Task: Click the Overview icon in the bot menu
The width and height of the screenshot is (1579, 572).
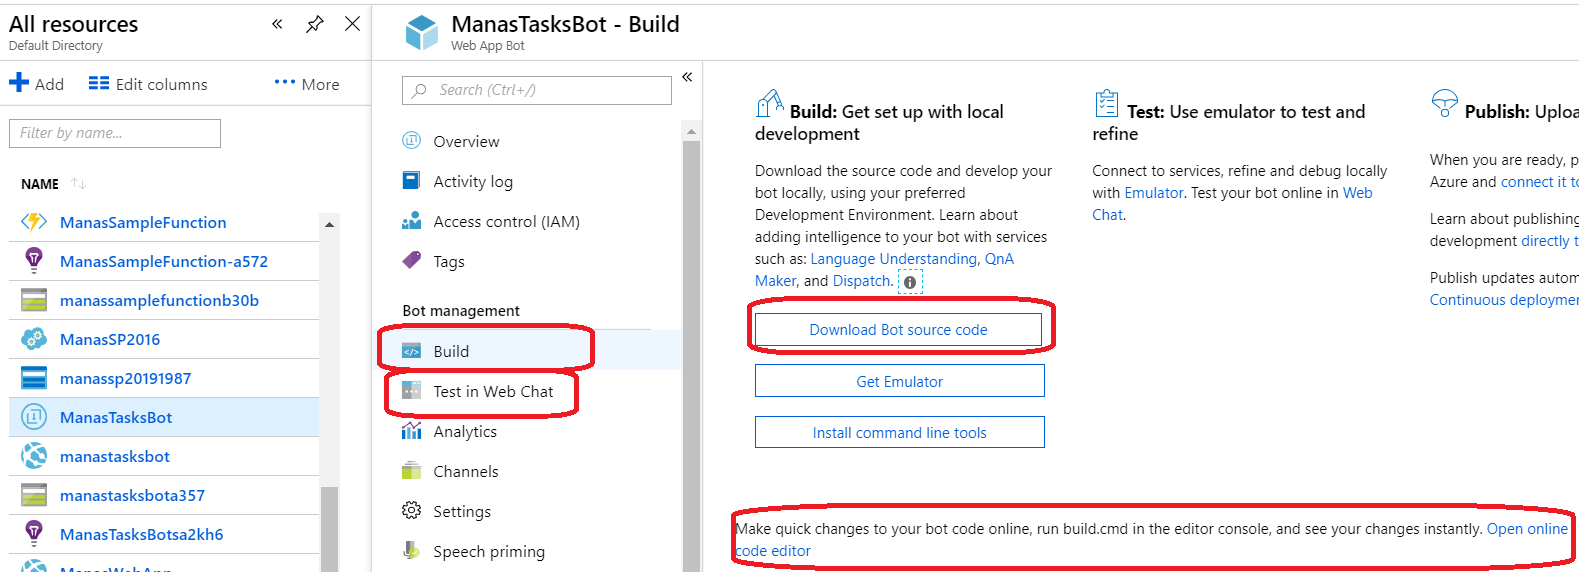Action: (411, 140)
